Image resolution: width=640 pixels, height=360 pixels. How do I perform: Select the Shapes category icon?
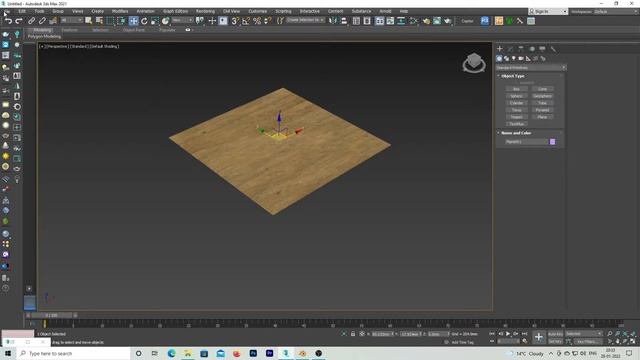[506, 58]
